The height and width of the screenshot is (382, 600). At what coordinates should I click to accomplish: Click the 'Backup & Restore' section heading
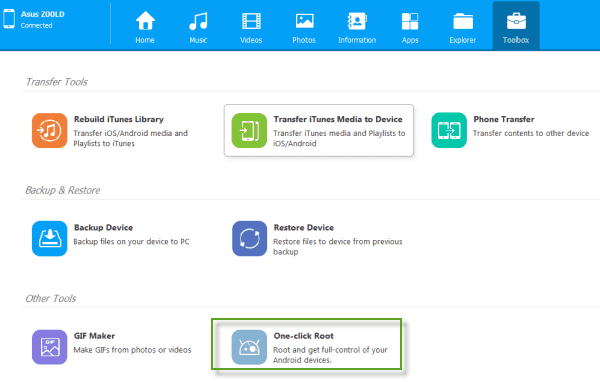[x=63, y=190]
